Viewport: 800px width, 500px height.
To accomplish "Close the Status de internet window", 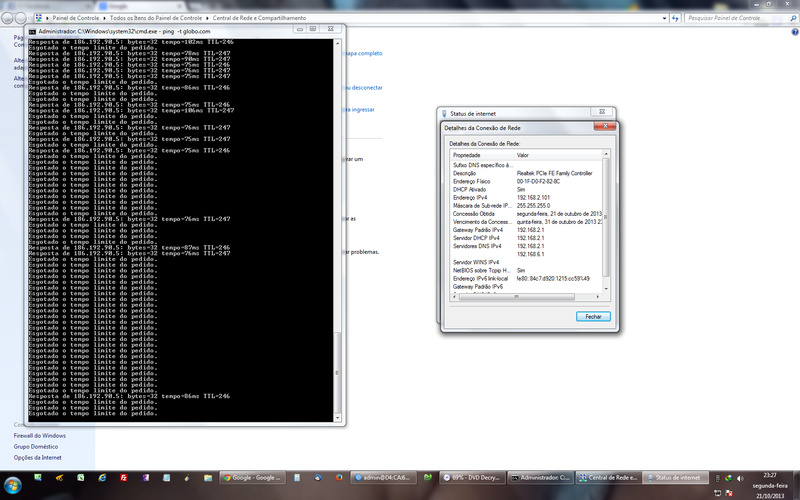I will (x=602, y=112).
